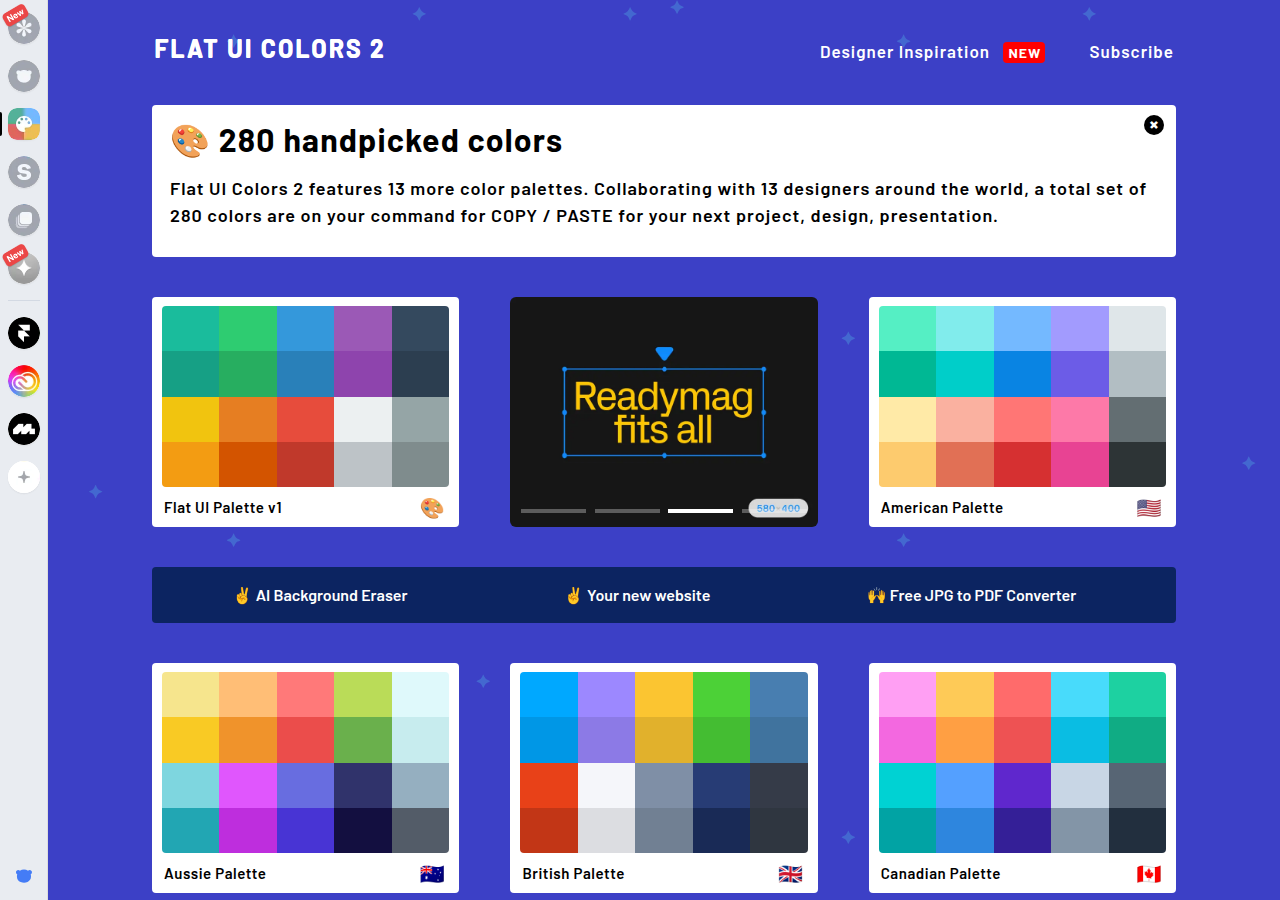Open the black M logo icon in sidebar
Viewport: 1280px width, 900px height.
point(24,429)
